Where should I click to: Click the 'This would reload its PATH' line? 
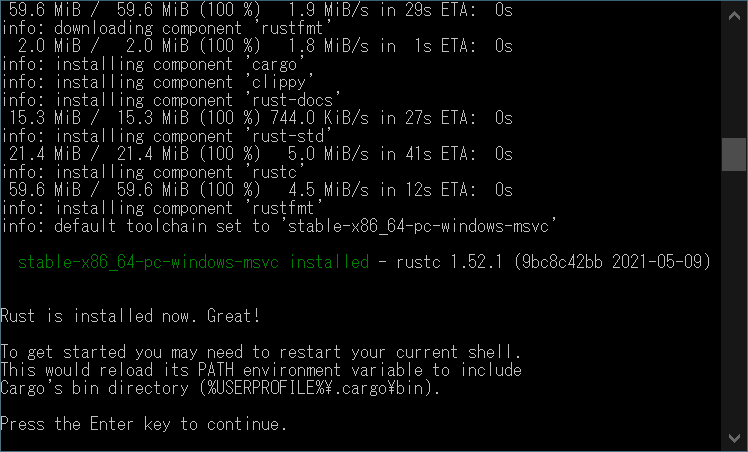[x=260, y=370]
